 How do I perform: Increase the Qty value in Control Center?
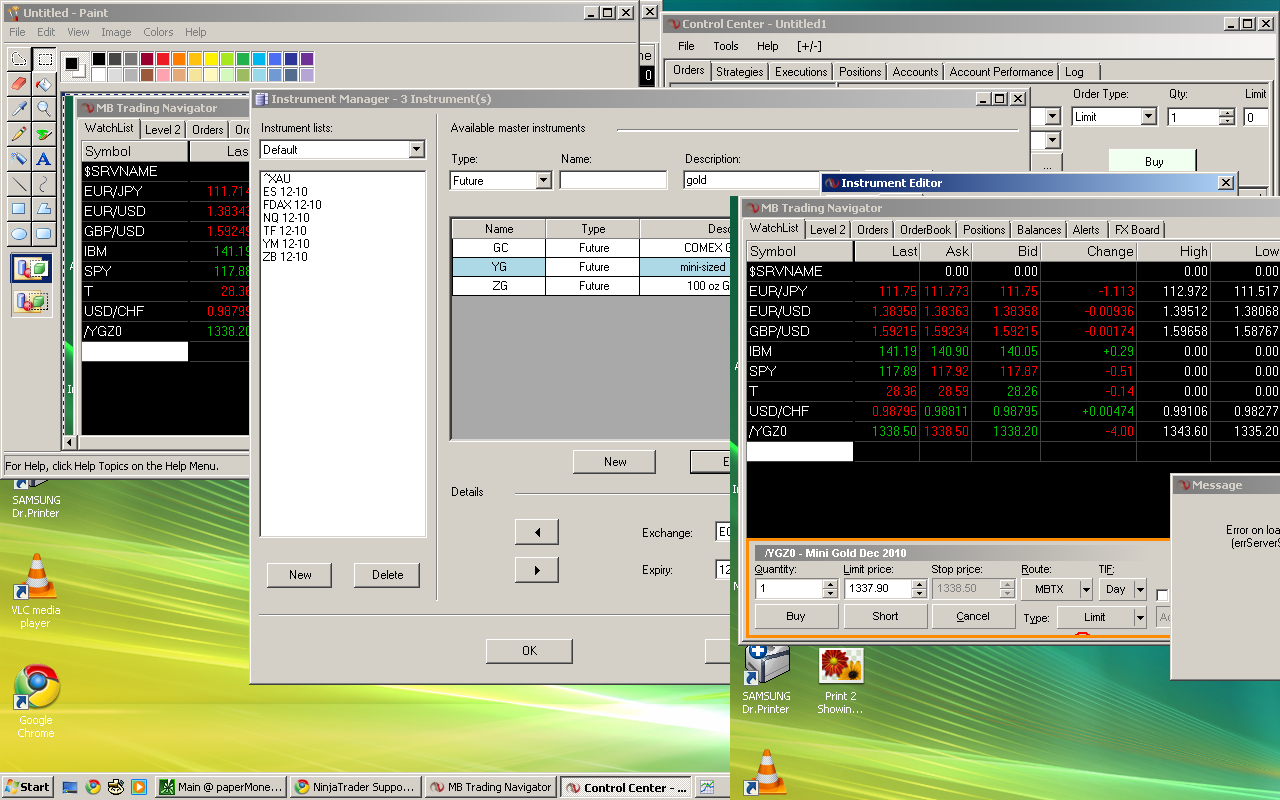pyautogui.click(x=1227, y=113)
